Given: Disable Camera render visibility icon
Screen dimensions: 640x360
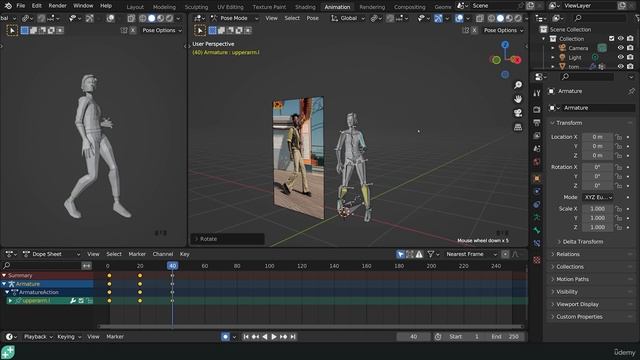Looking at the screenshot, I should pos(630,48).
